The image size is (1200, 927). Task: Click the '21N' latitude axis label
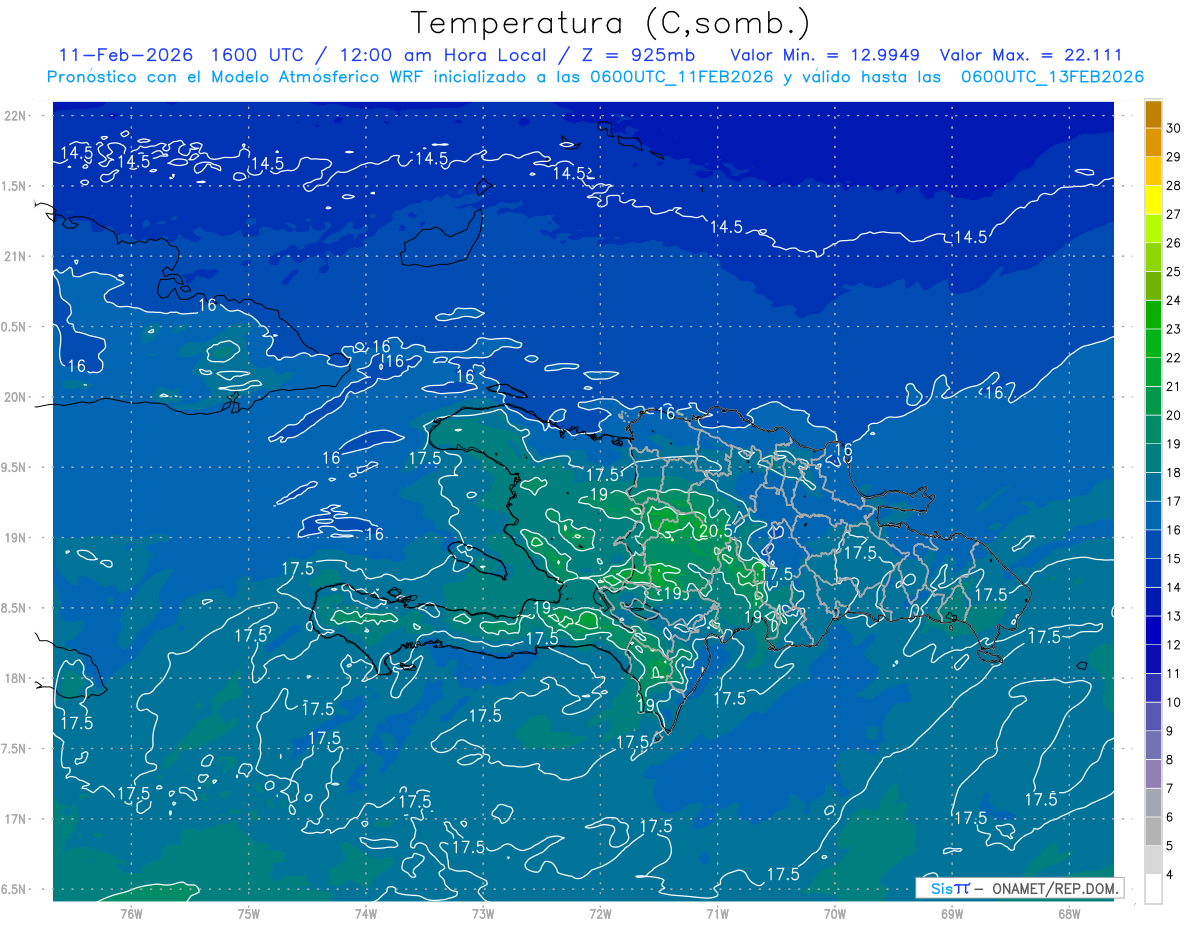tap(17, 256)
